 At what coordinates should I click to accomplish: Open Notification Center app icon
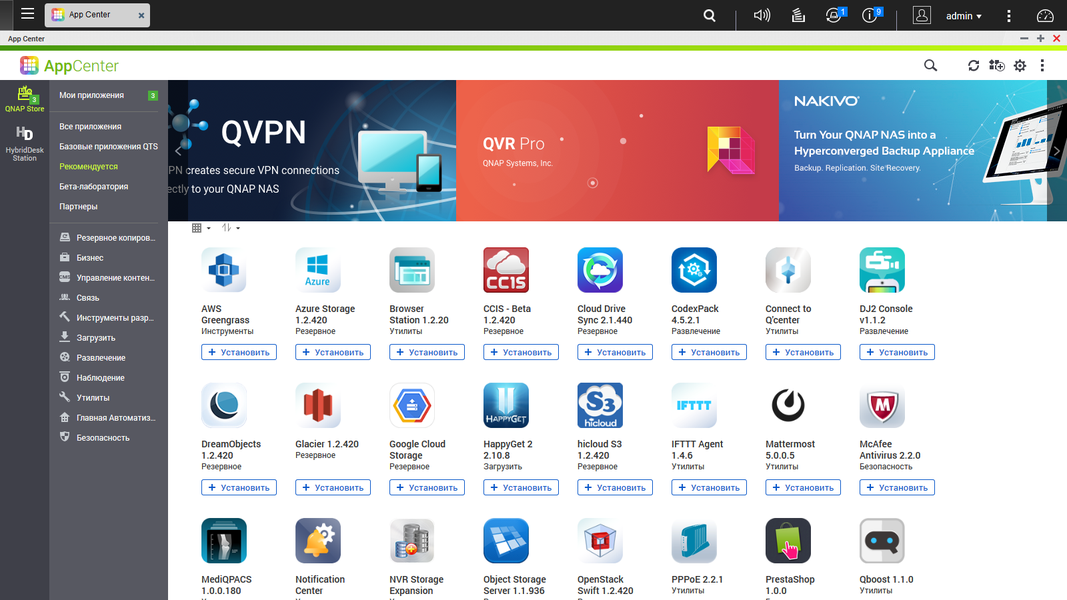[x=318, y=541]
